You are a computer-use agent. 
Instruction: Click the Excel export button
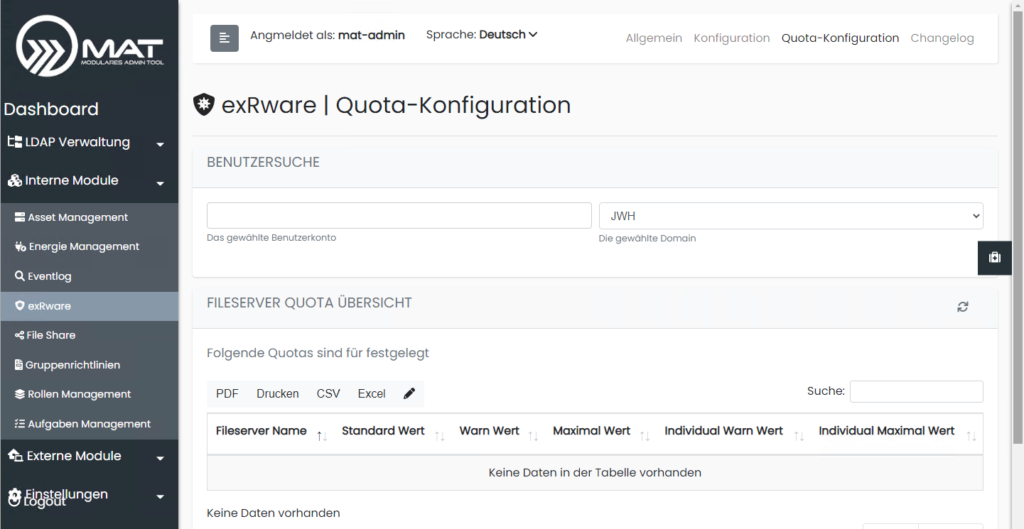coord(371,394)
